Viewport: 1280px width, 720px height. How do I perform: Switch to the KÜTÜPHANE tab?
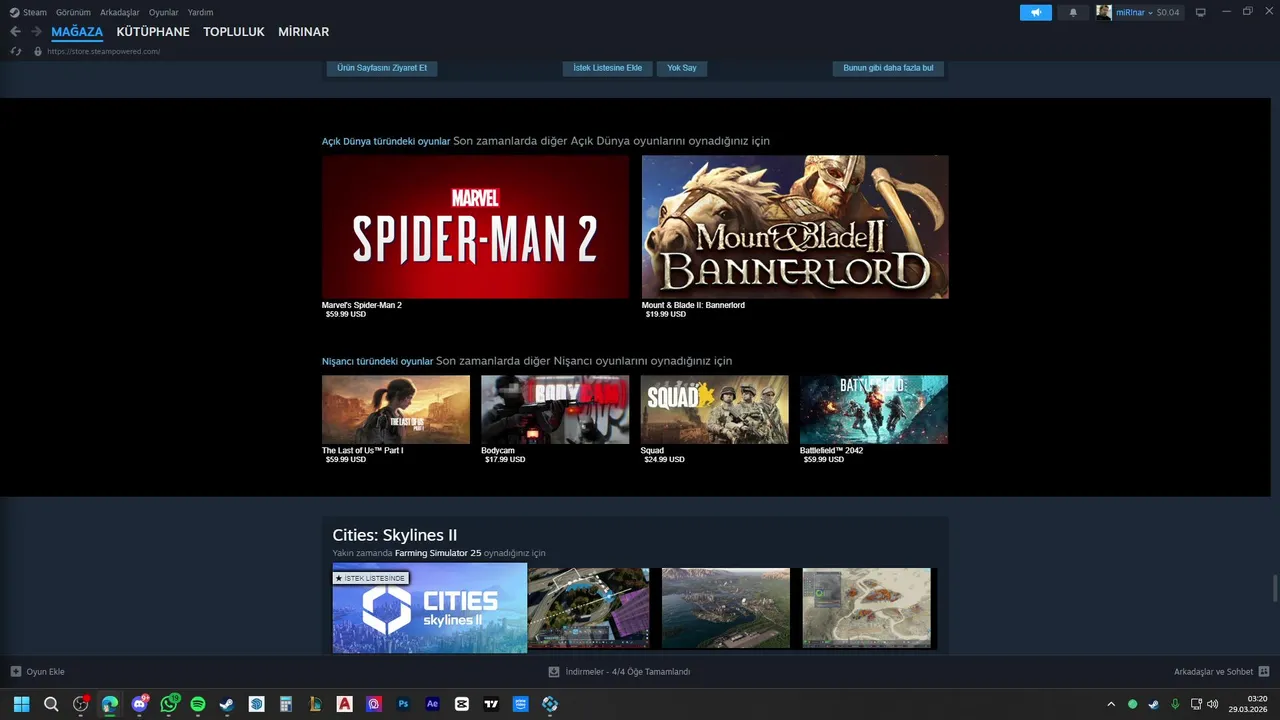(153, 32)
